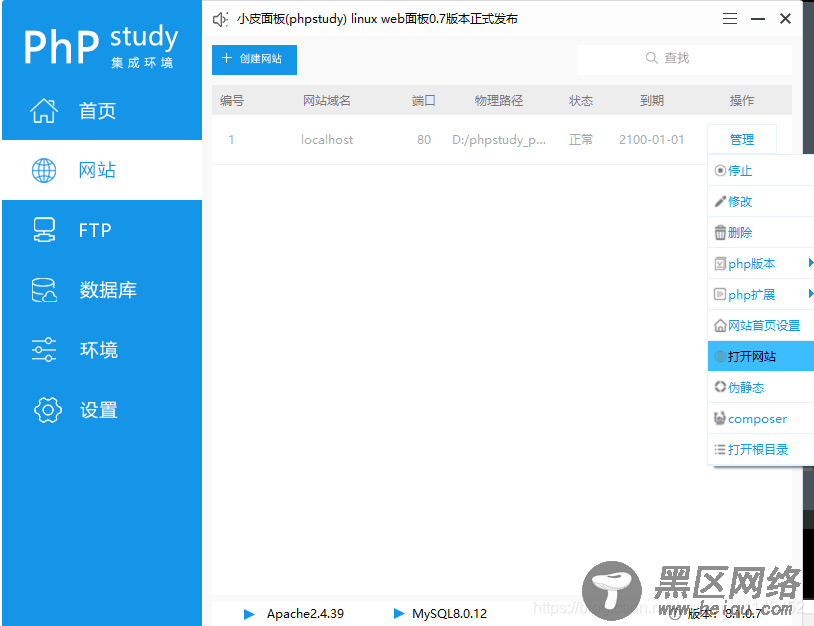Click the port 80 cell
814x626 pixels.
[424, 140]
